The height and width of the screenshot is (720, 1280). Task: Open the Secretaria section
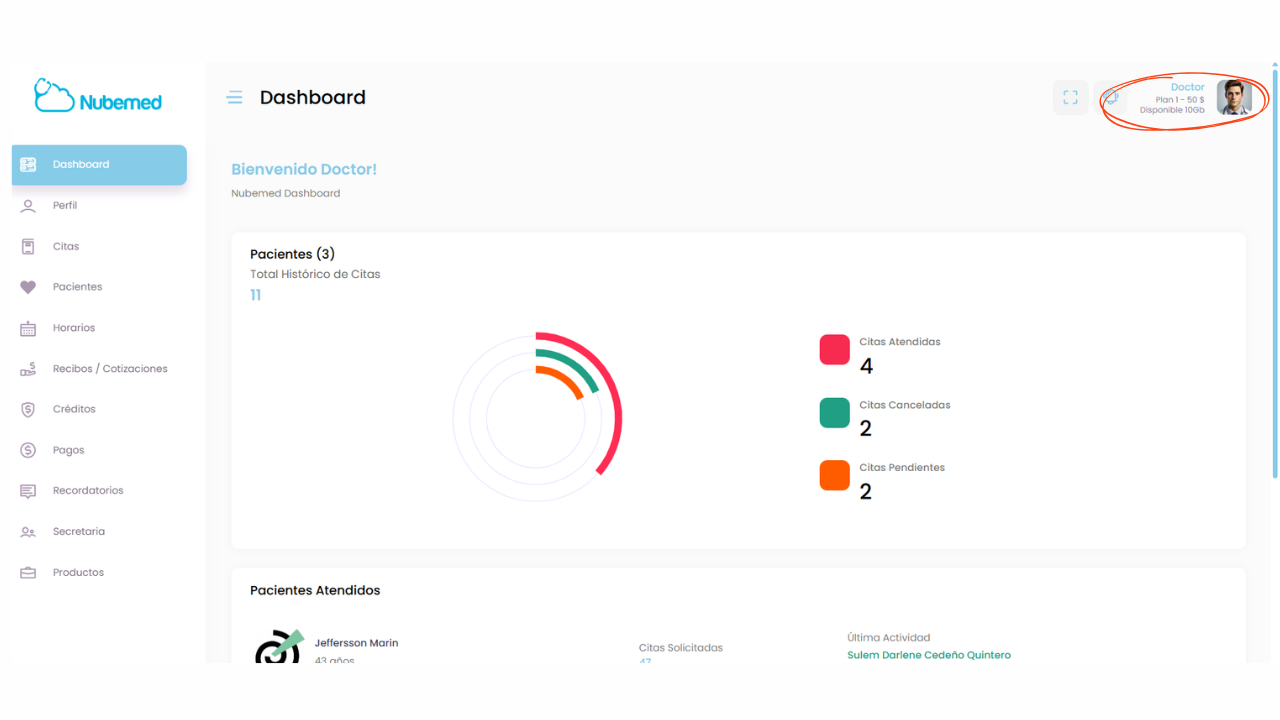78,532
